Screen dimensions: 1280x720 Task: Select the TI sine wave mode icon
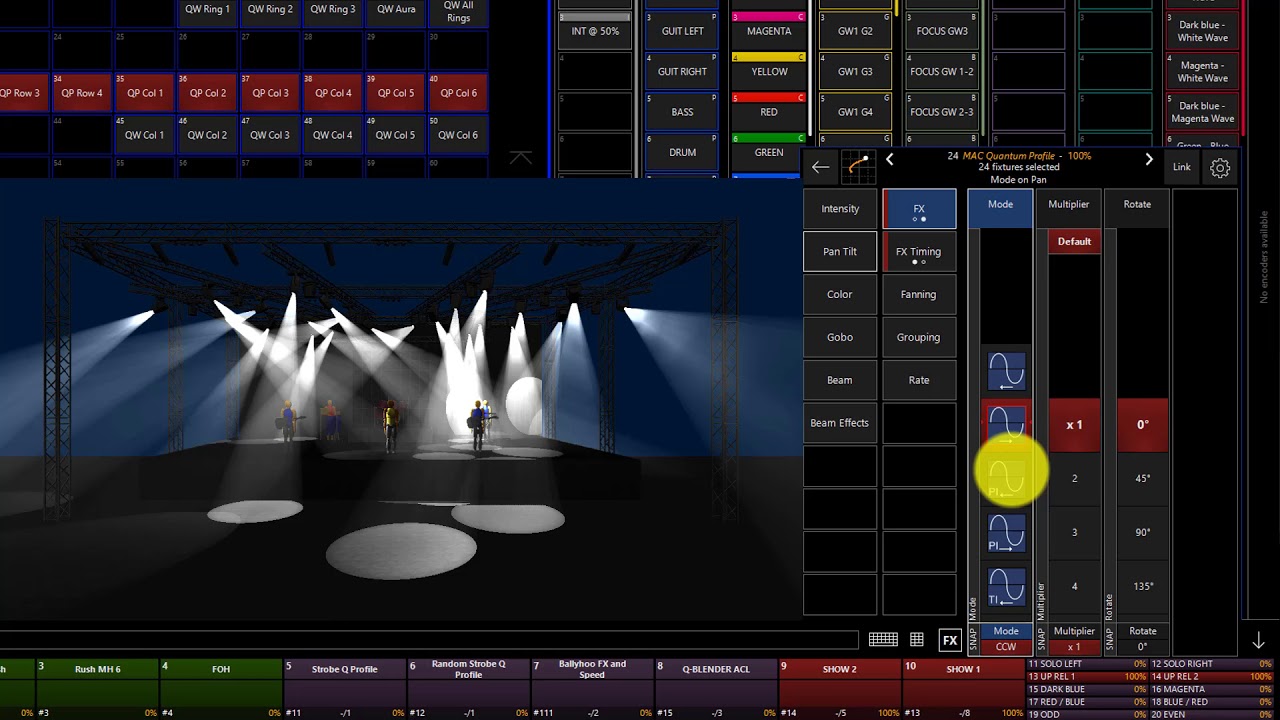click(1006, 586)
